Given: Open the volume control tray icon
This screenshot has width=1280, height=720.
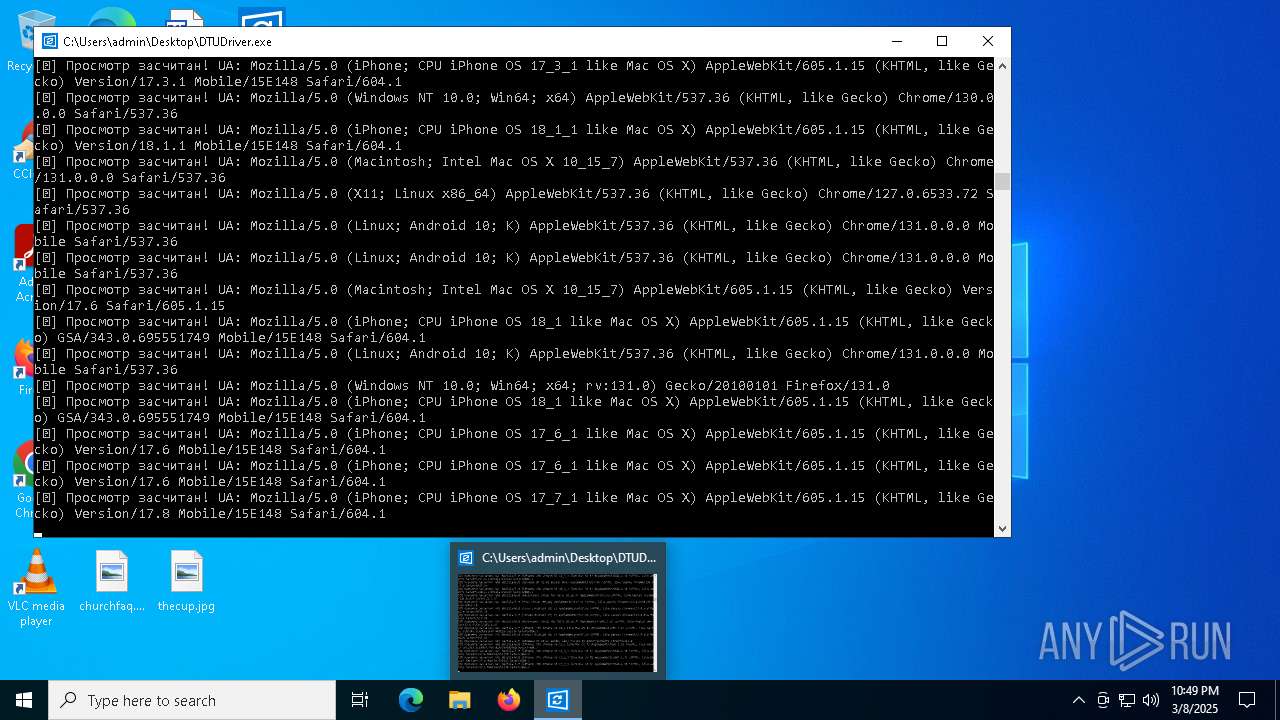Looking at the screenshot, I should click(x=1151, y=700).
